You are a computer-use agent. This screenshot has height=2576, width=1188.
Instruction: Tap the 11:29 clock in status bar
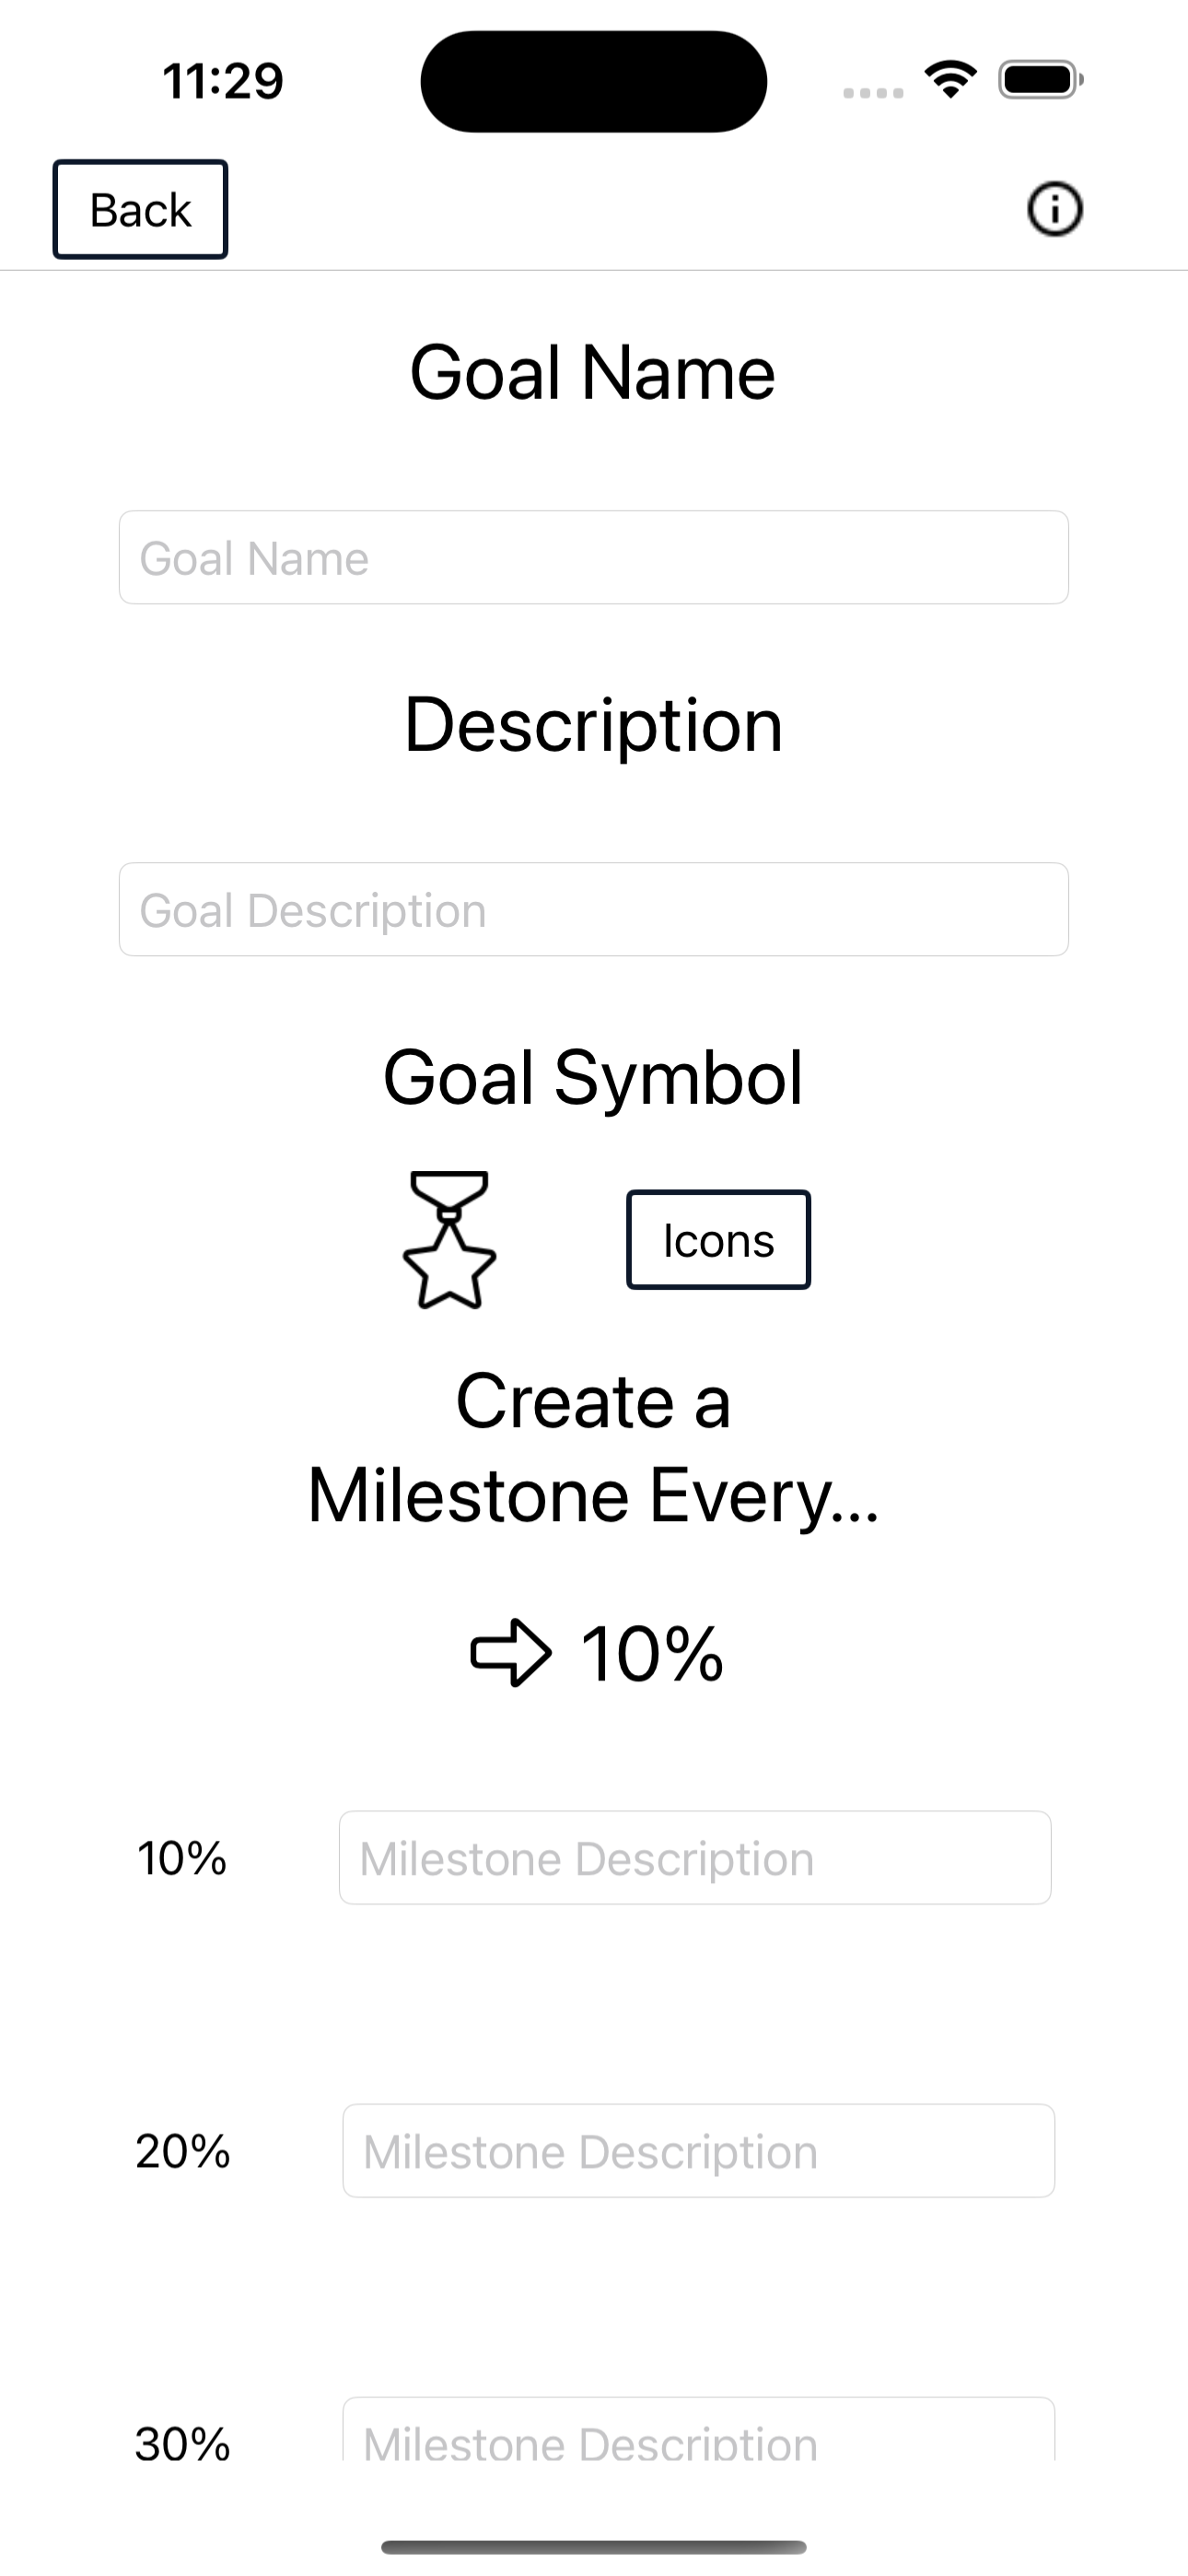(223, 81)
